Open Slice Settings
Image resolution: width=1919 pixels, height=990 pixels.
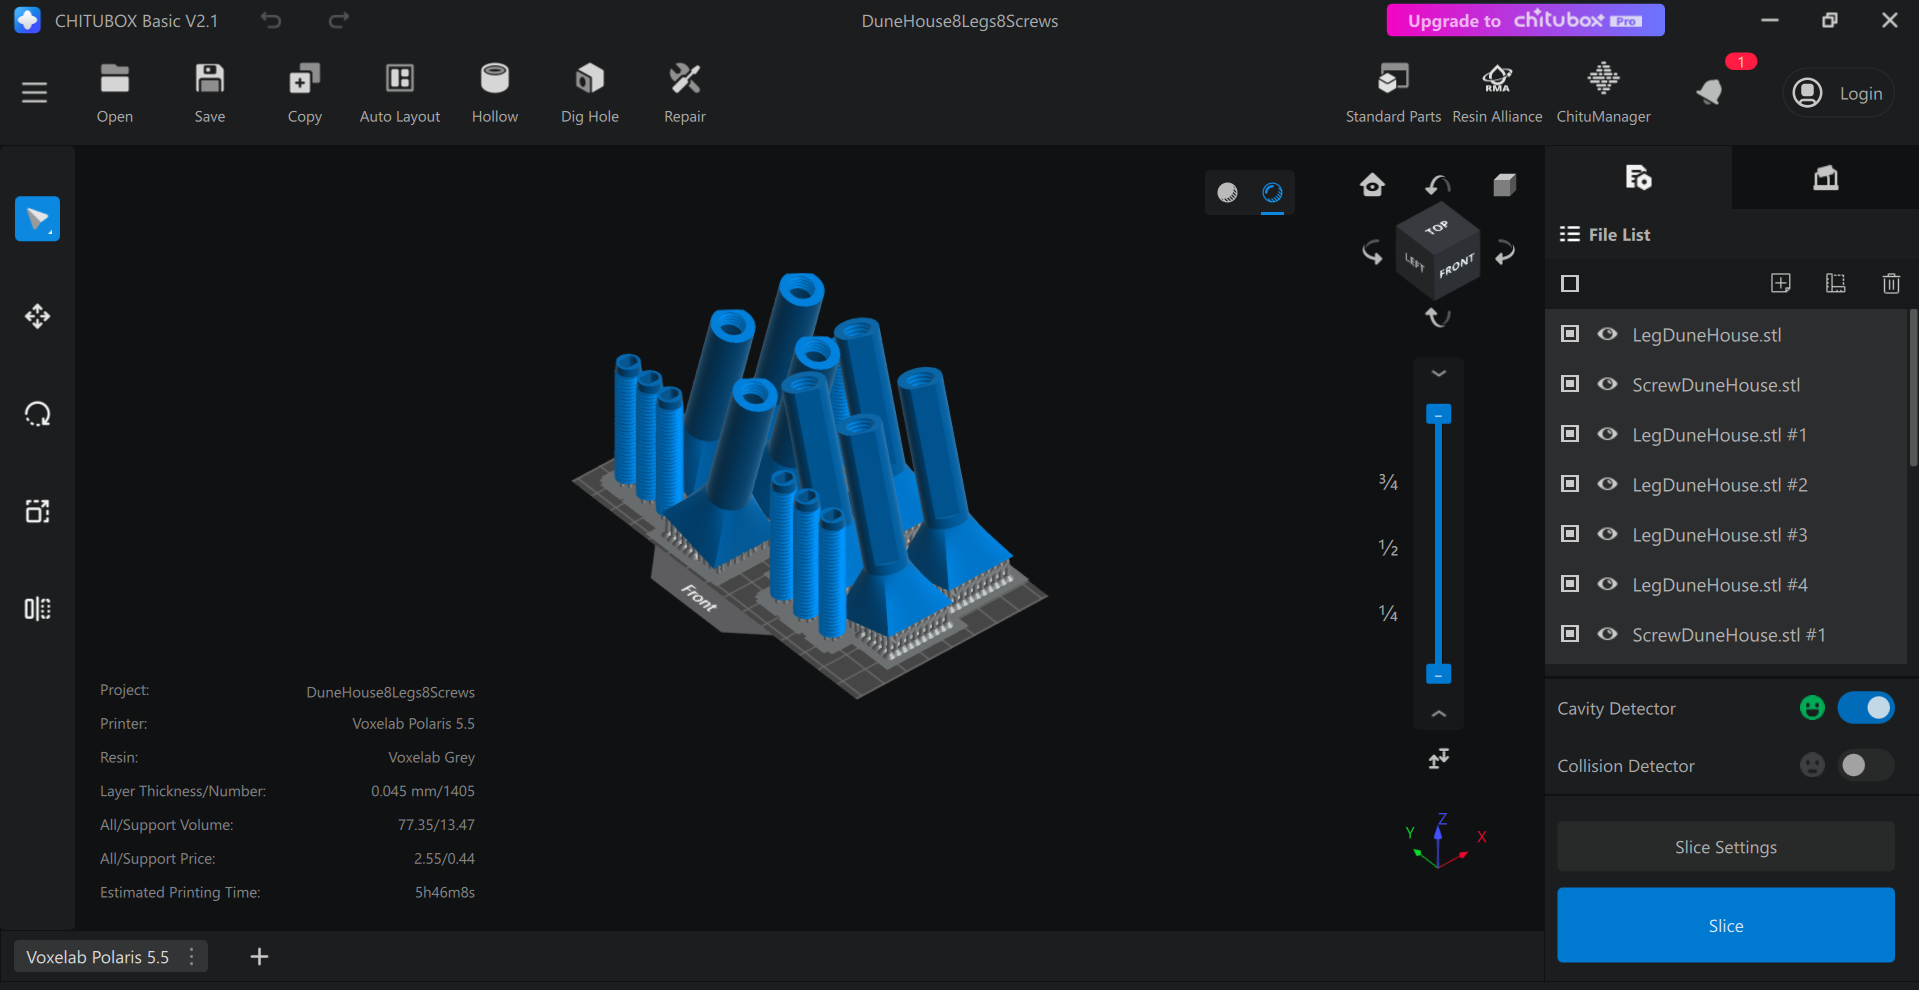(1726, 847)
